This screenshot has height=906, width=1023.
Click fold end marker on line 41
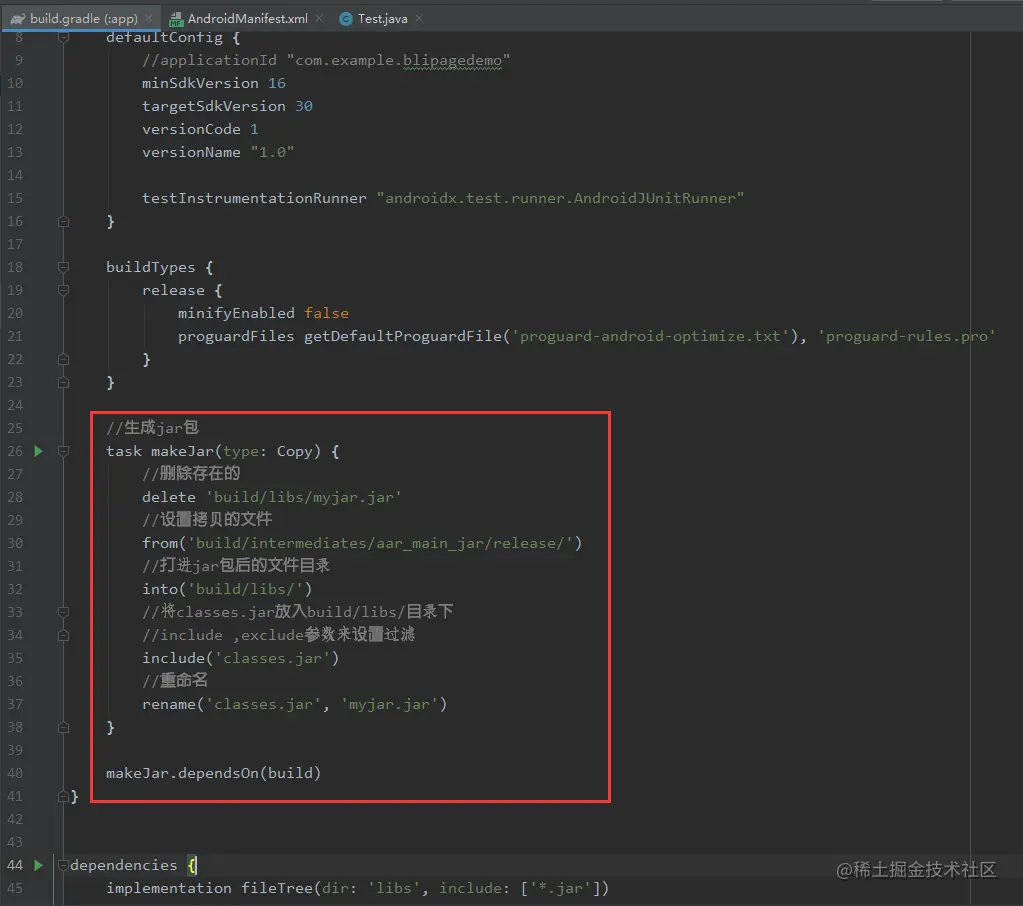point(63,796)
